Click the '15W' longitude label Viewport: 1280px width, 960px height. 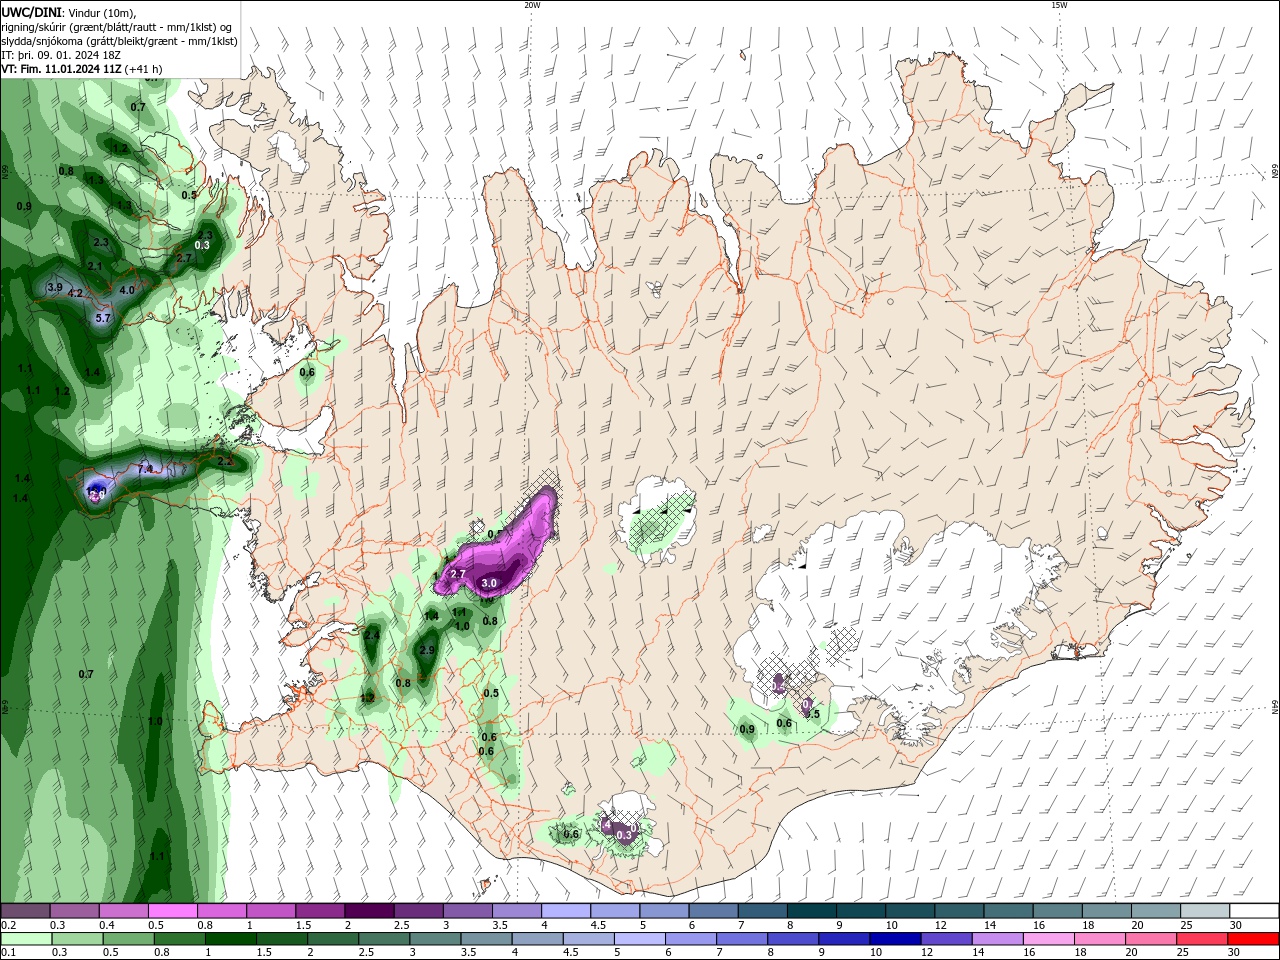coord(1059,5)
